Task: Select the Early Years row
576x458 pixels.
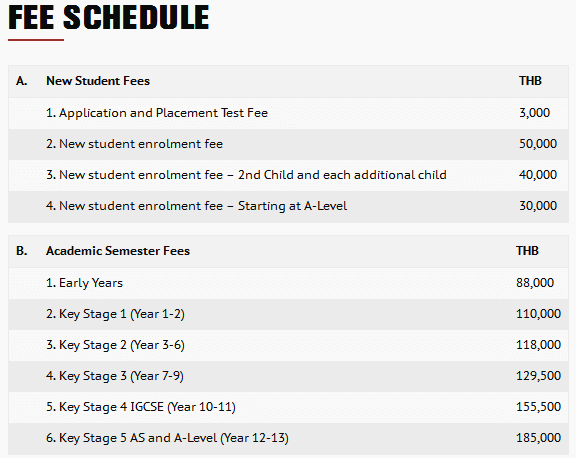Action: [288, 283]
